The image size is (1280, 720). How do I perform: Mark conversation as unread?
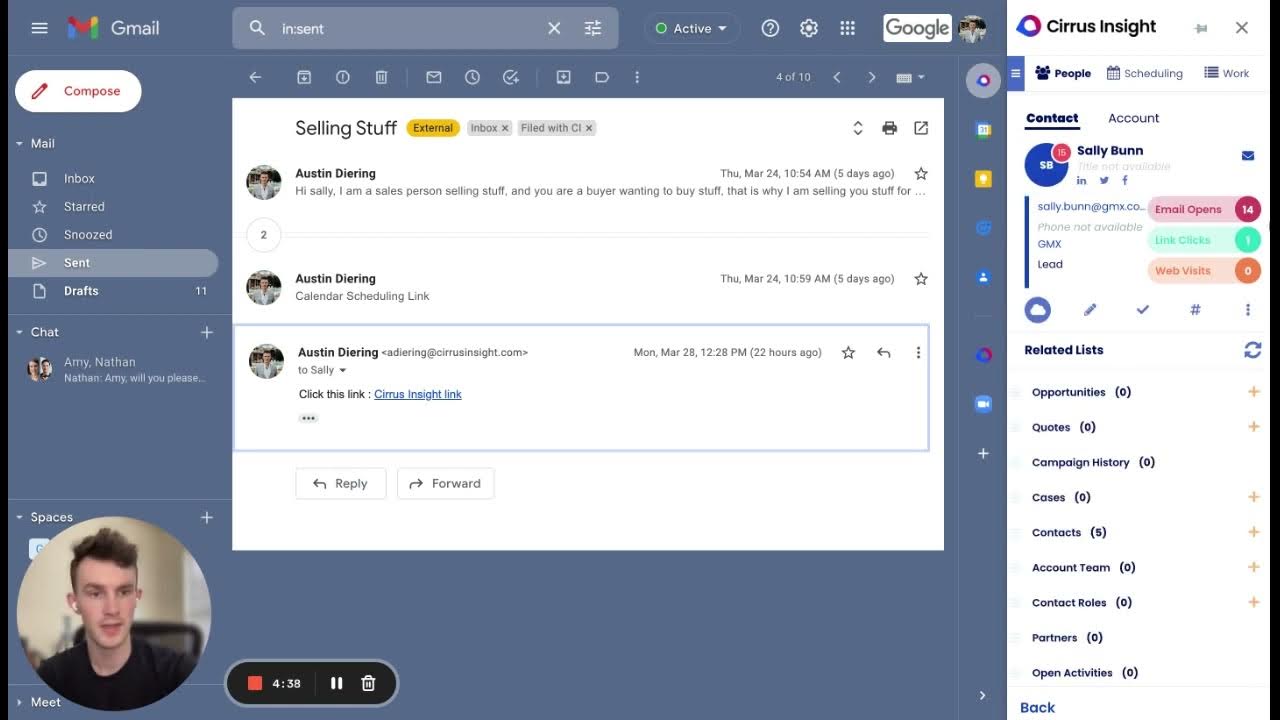coord(434,77)
